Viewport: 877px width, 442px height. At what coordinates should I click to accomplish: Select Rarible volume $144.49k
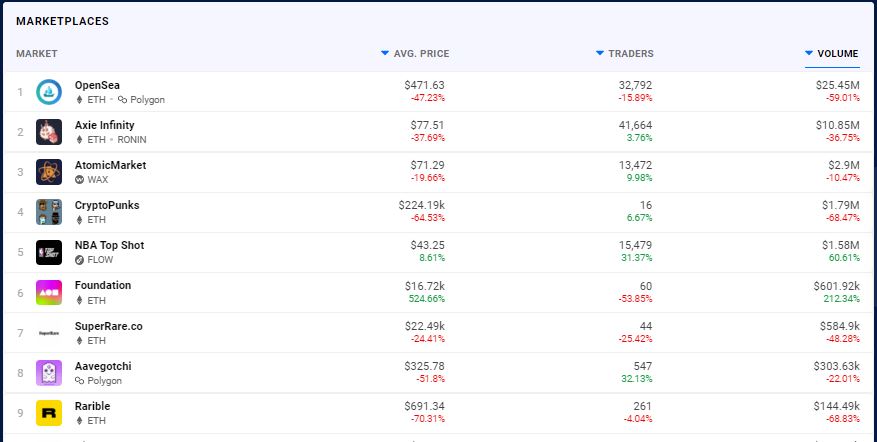[837, 406]
